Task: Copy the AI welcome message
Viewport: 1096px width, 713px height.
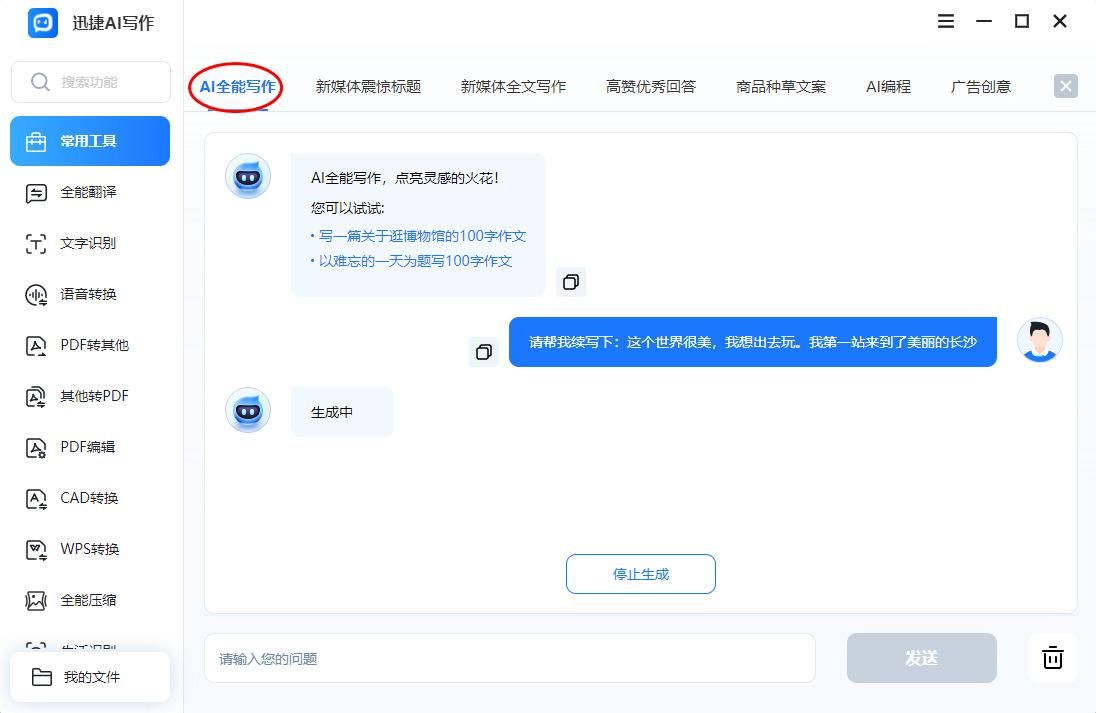Action: (571, 282)
